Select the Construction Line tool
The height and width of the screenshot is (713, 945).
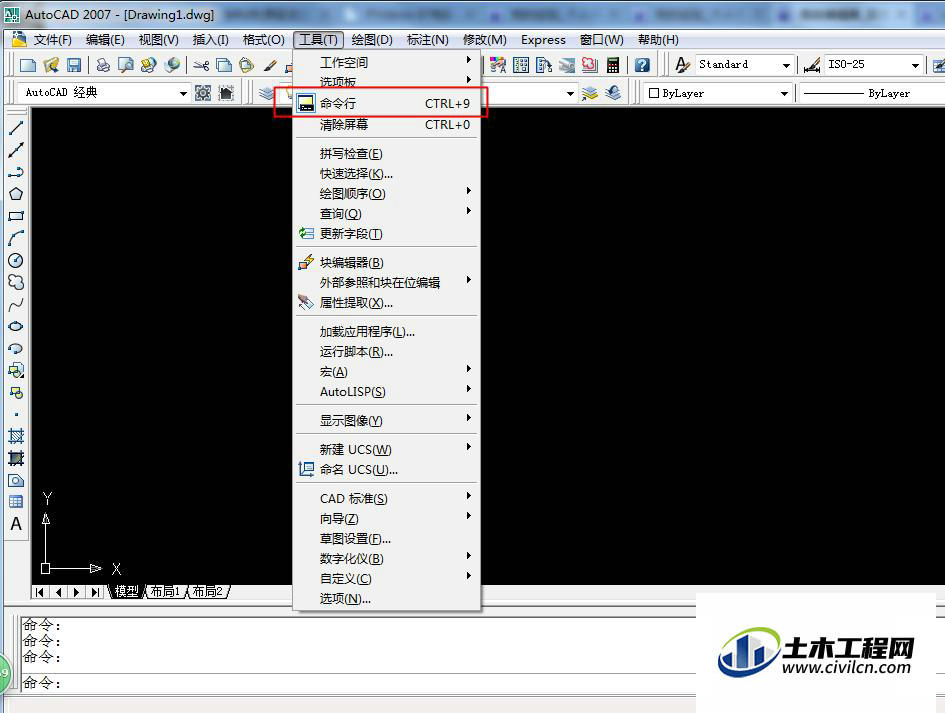point(16,150)
